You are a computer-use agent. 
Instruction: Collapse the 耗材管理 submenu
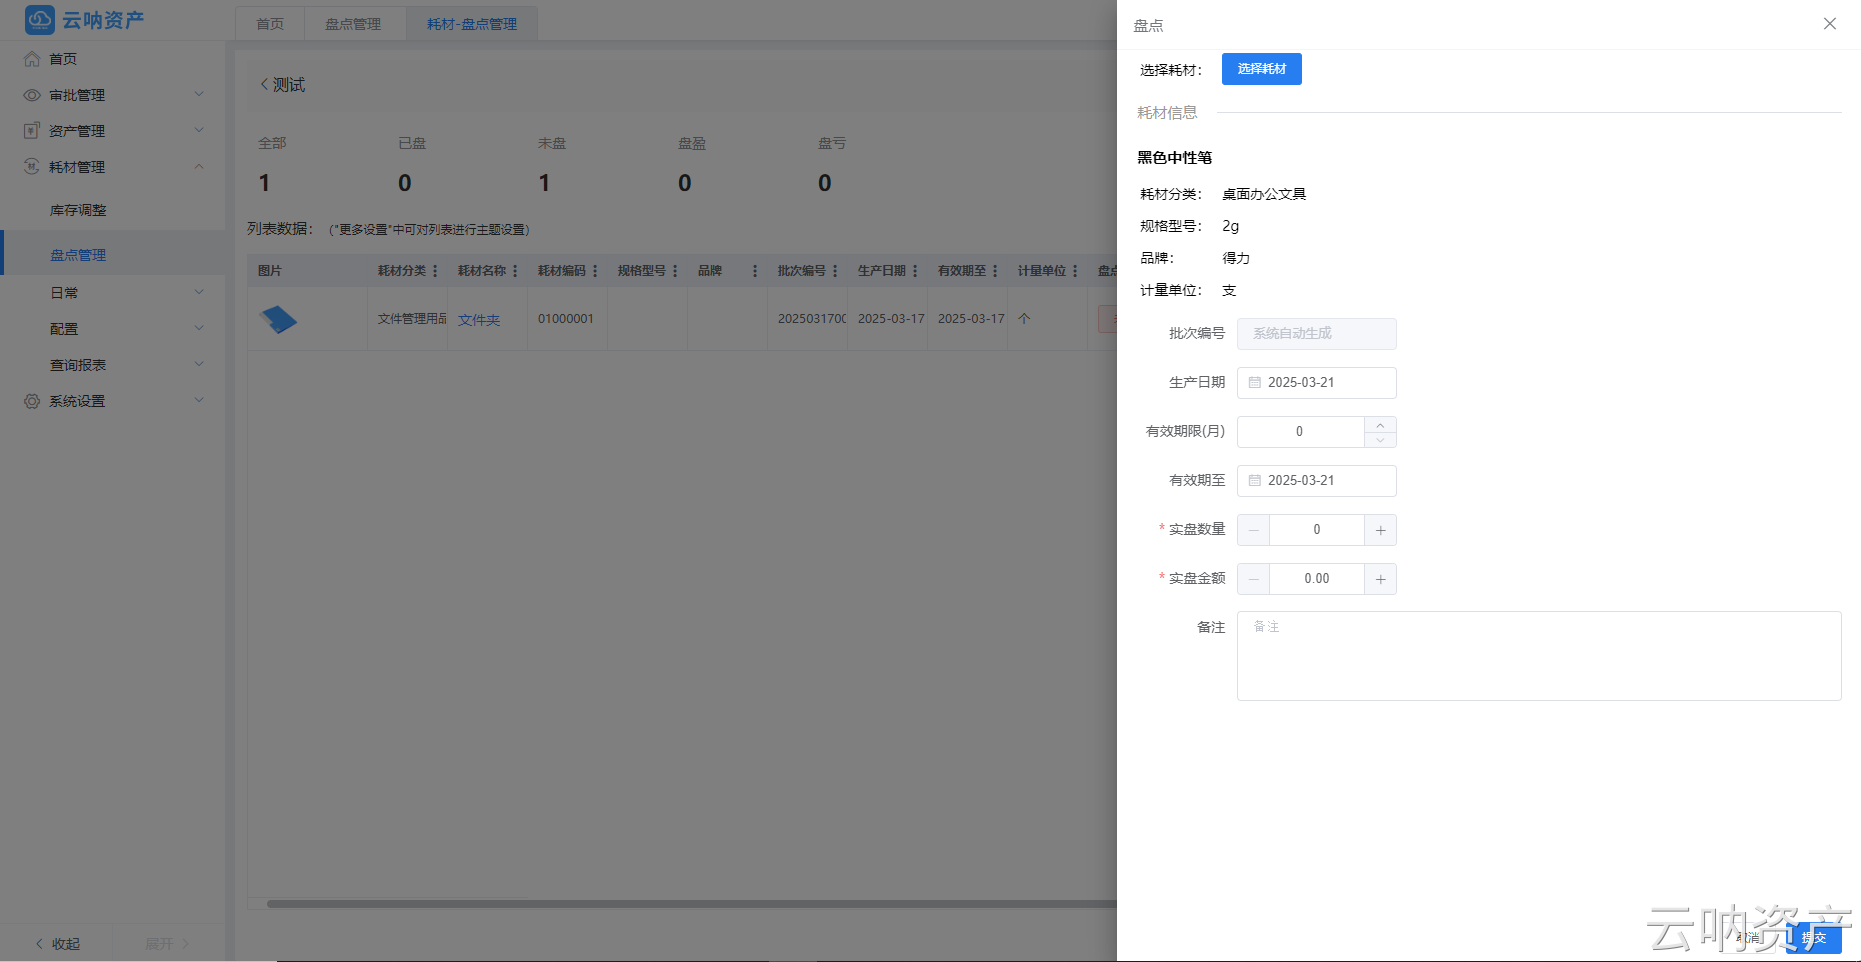(x=198, y=167)
